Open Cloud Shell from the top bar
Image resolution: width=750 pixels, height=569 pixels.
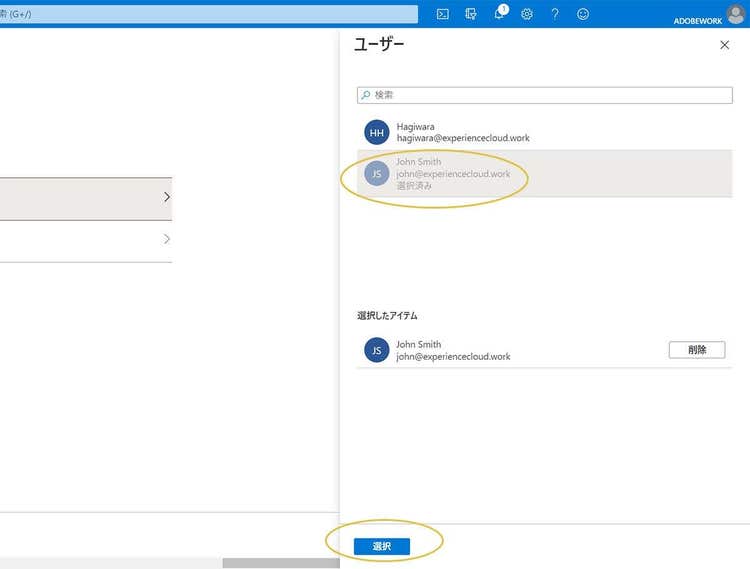click(442, 14)
